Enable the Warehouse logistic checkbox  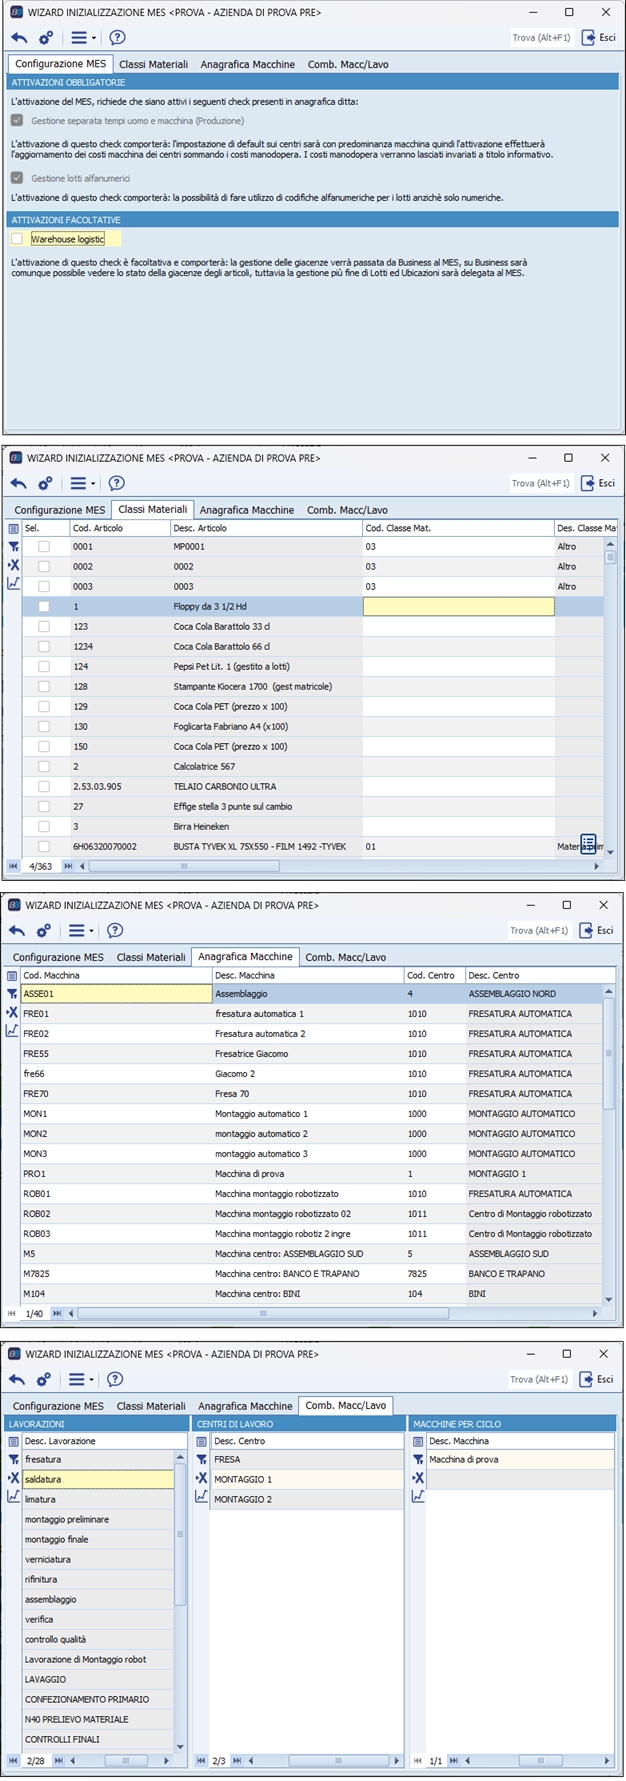(x=17, y=239)
